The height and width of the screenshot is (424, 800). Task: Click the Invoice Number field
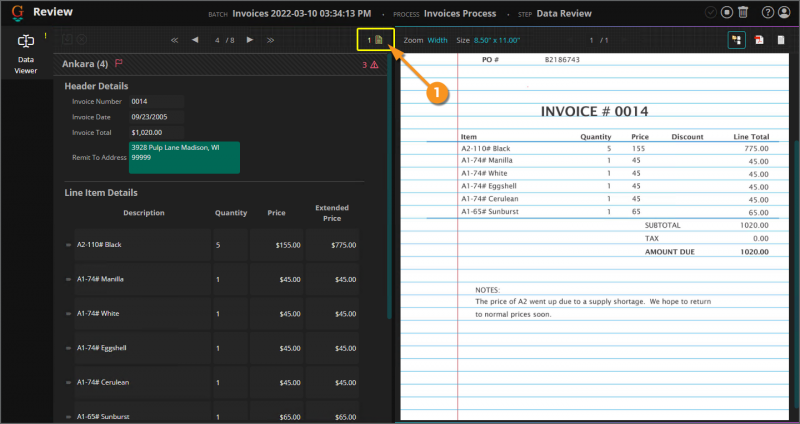pyautogui.click(x=156, y=101)
